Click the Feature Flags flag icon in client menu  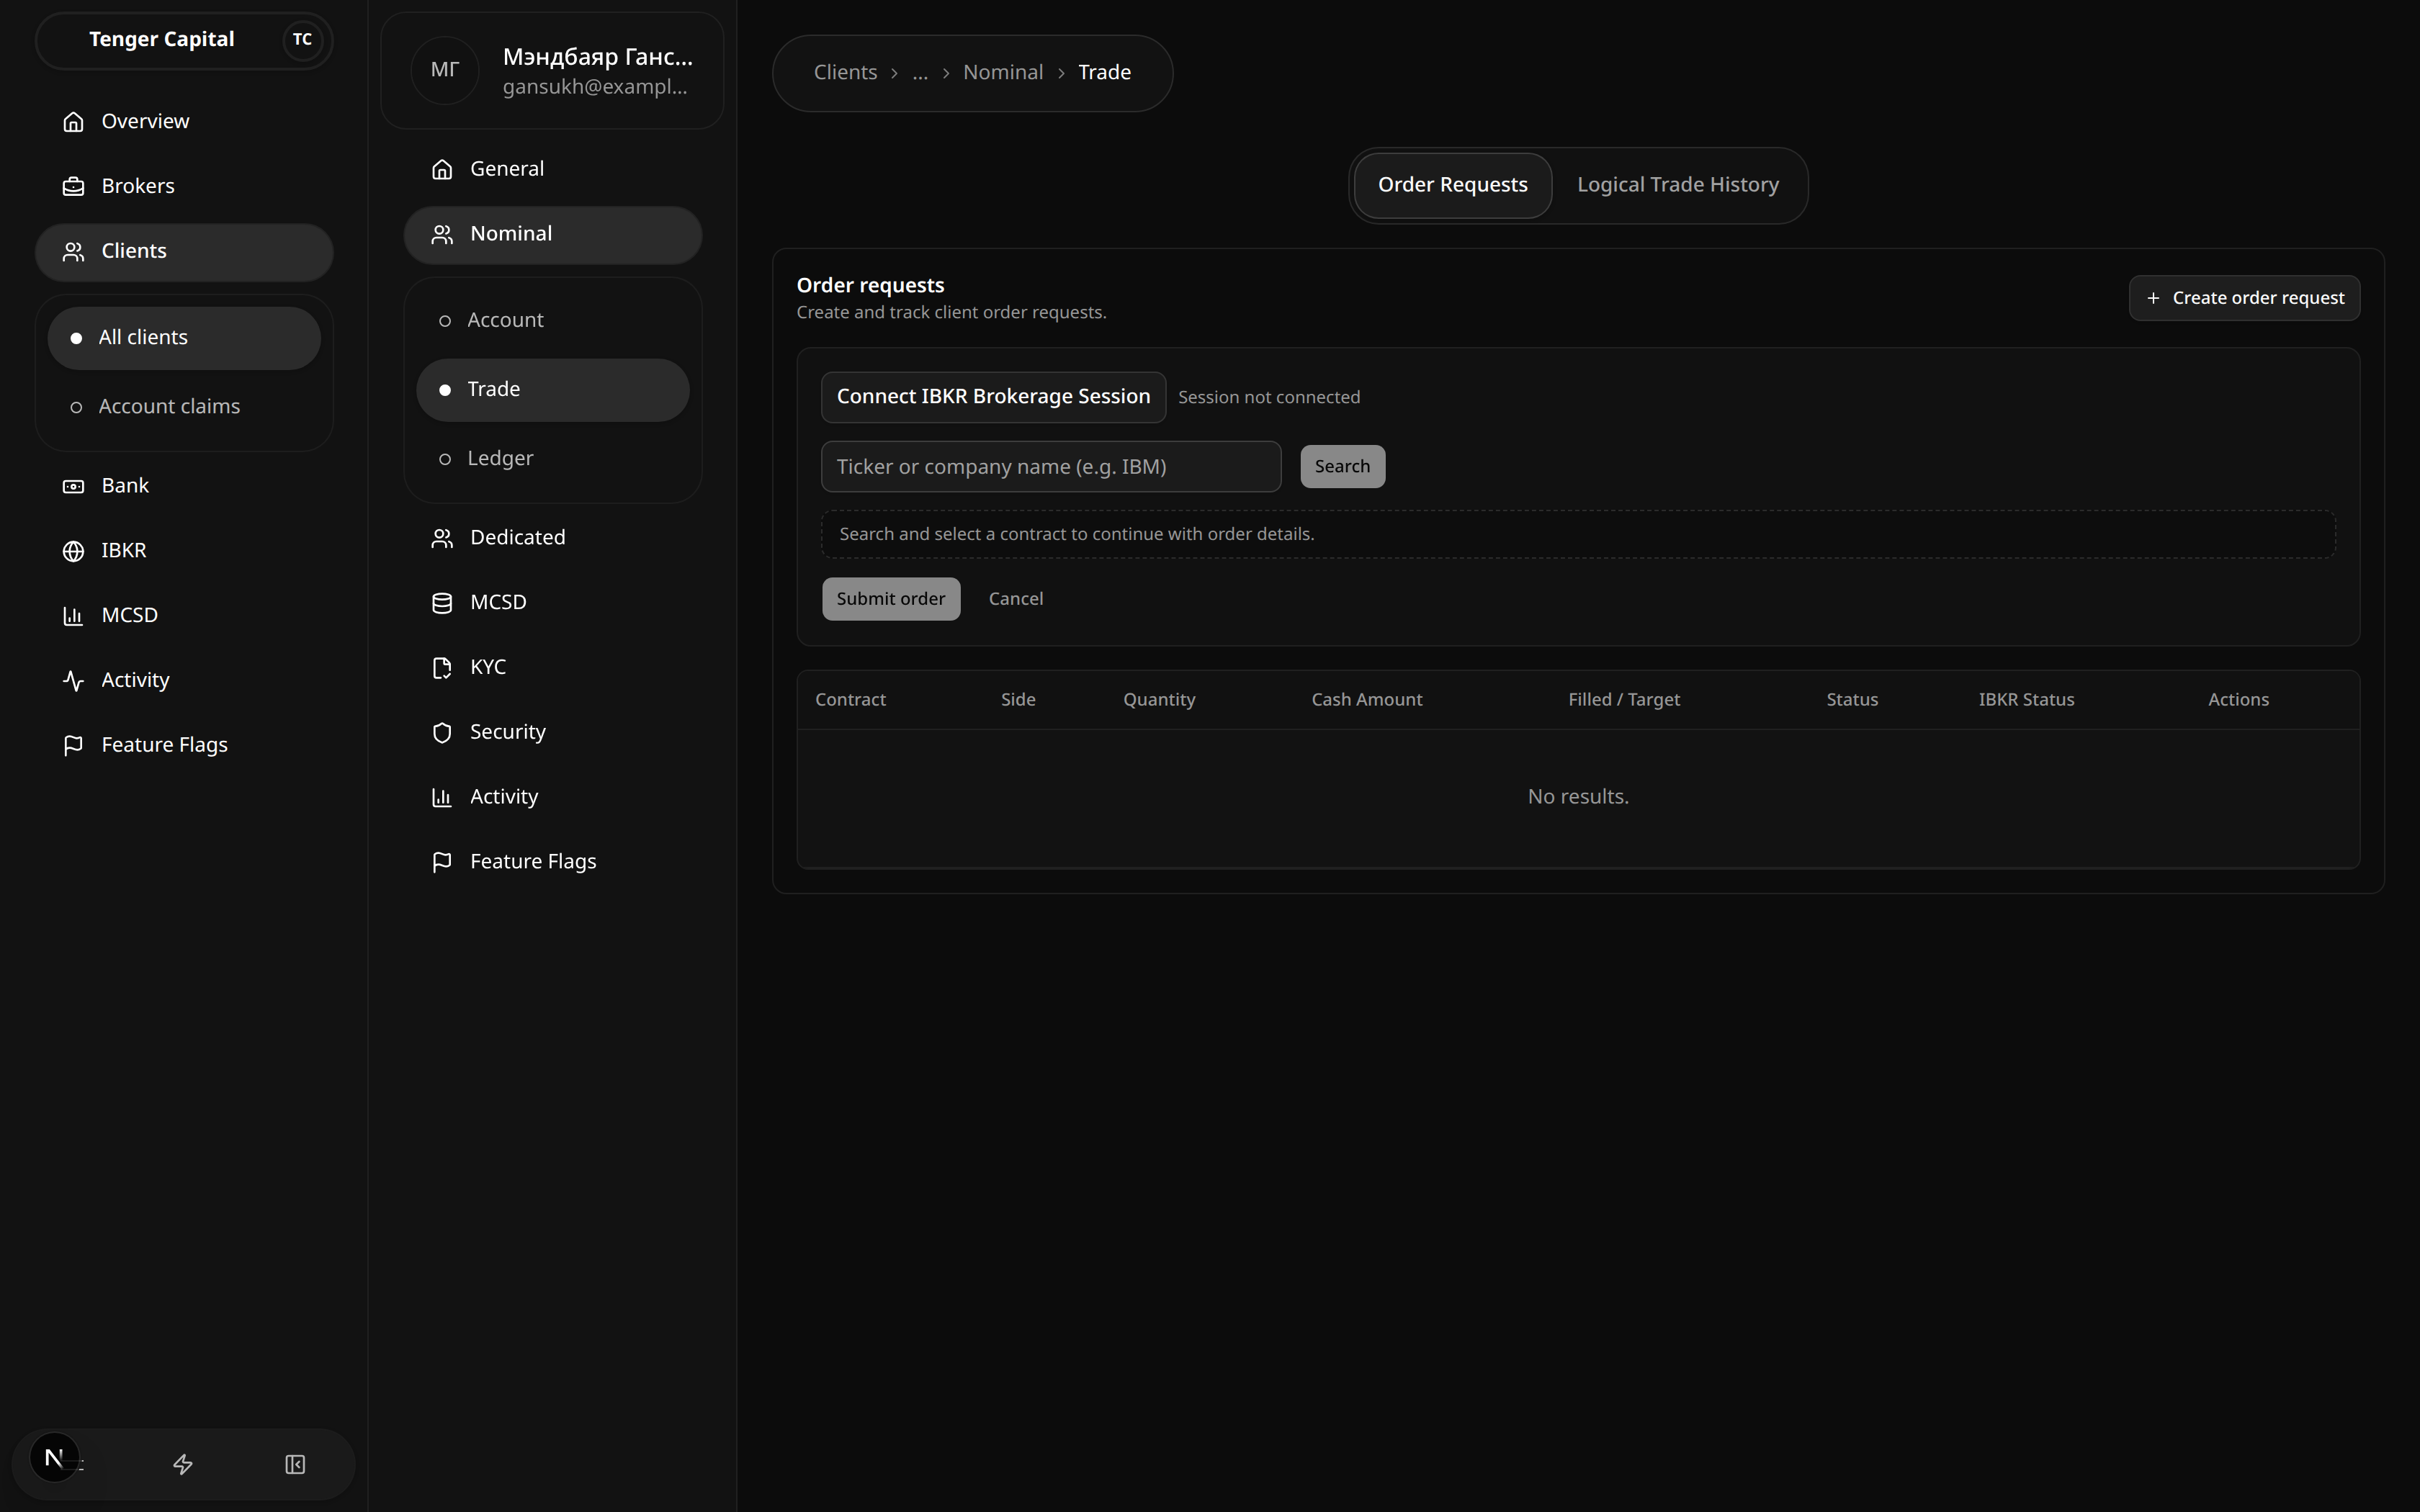point(442,863)
